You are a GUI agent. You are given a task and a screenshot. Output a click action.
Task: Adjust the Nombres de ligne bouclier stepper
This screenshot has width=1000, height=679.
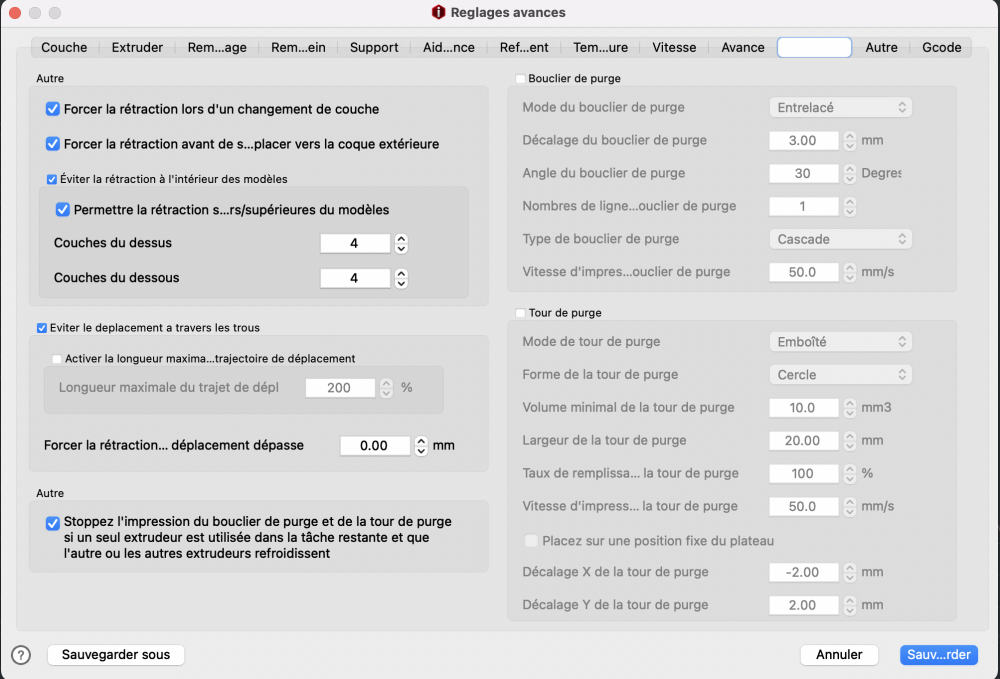(849, 206)
